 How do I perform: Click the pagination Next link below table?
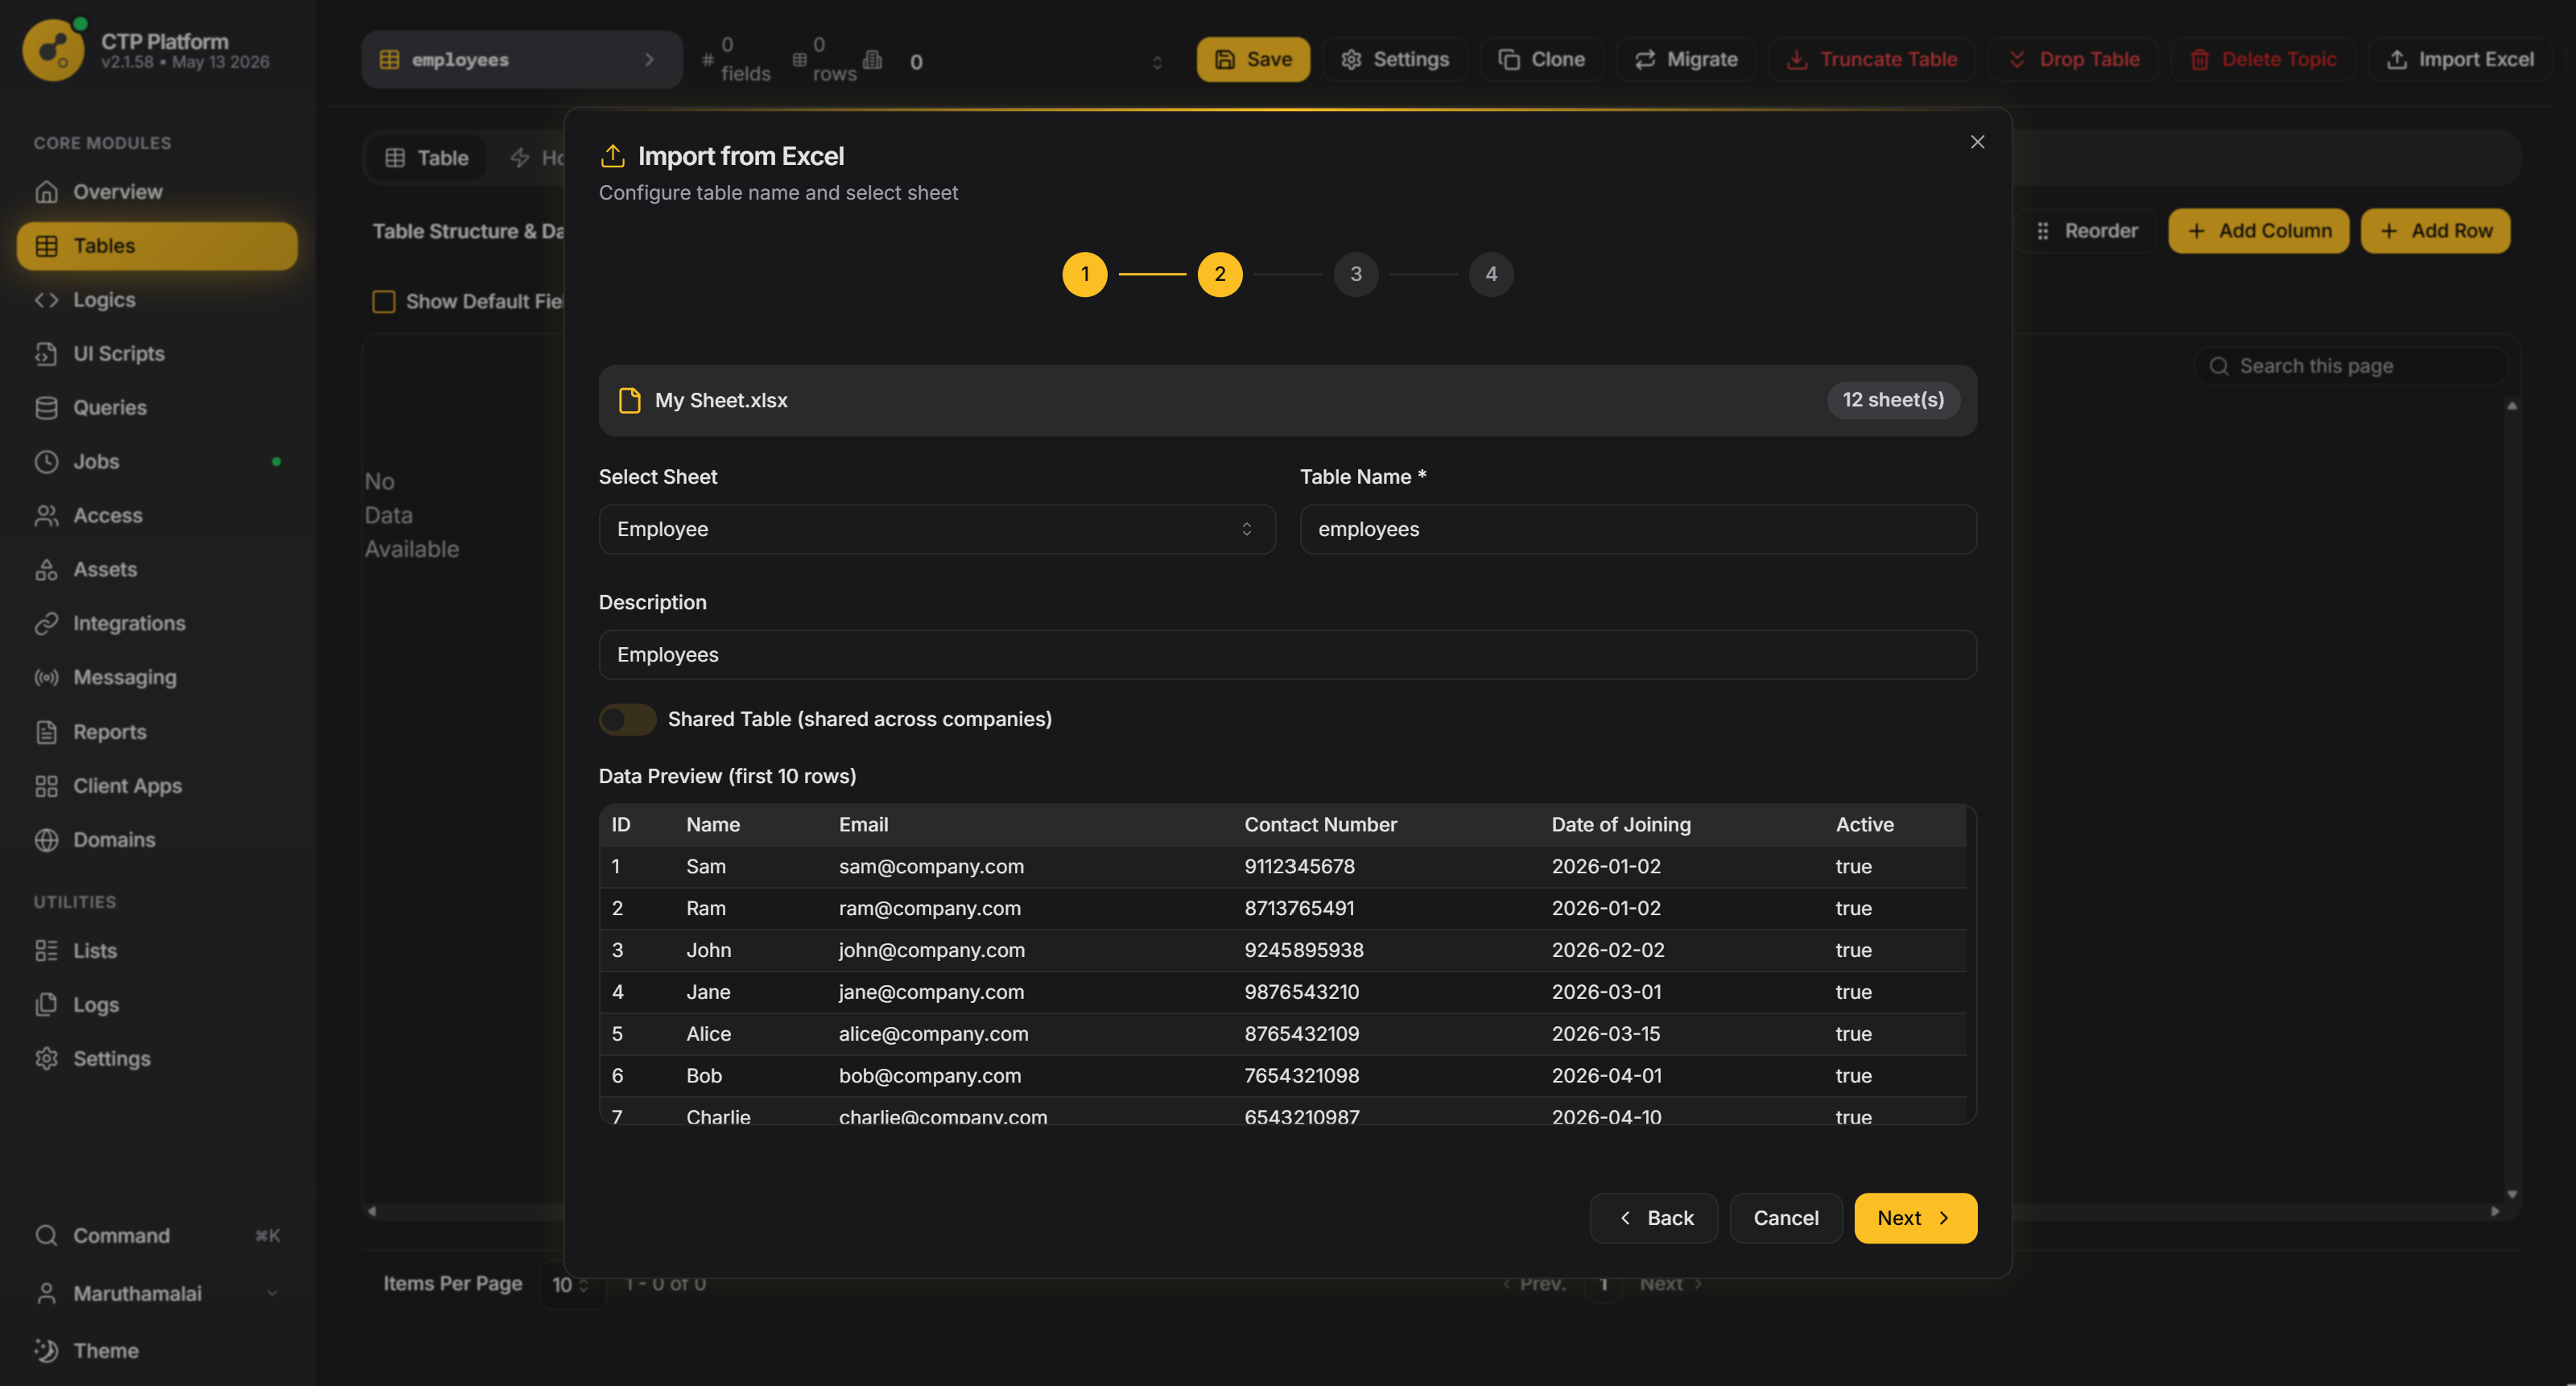point(1670,1284)
